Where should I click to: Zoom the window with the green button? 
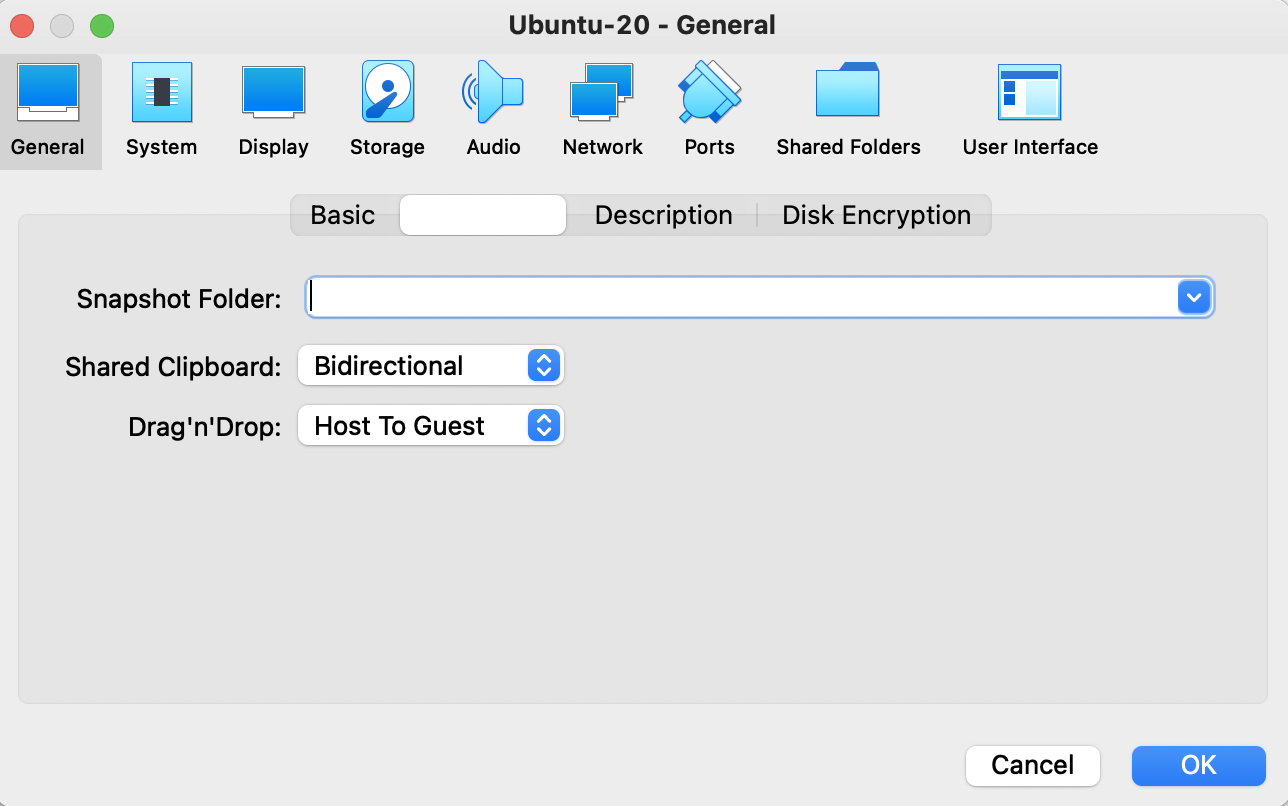pos(102,26)
